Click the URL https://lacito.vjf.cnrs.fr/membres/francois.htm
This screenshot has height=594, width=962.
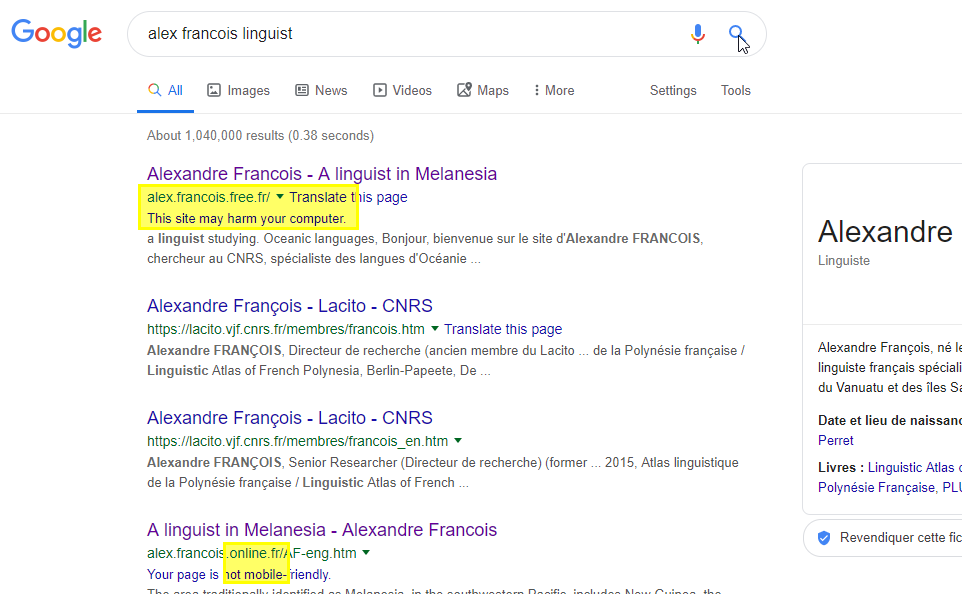(x=286, y=329)
